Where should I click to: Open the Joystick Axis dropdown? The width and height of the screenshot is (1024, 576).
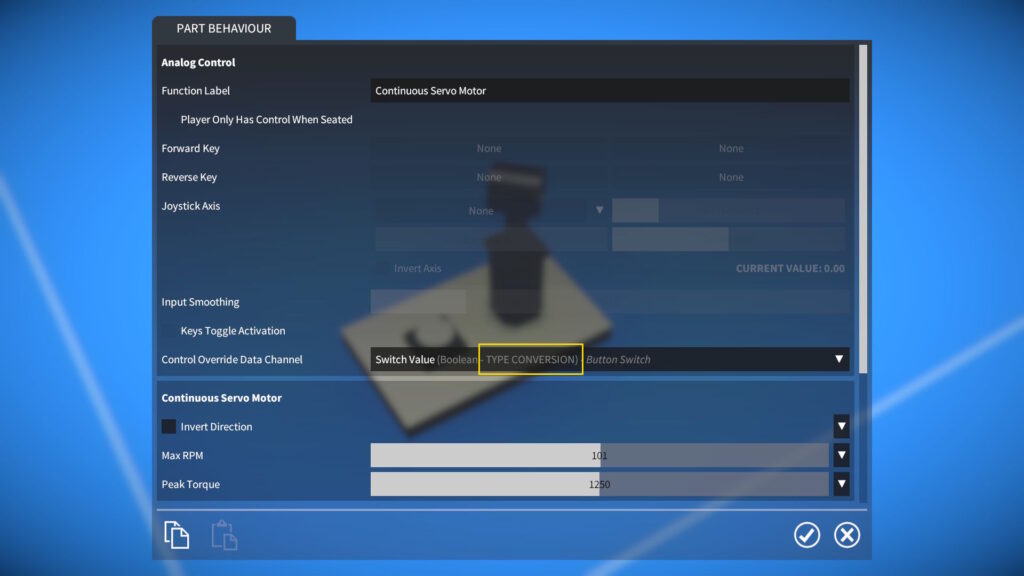click(489, 211)
